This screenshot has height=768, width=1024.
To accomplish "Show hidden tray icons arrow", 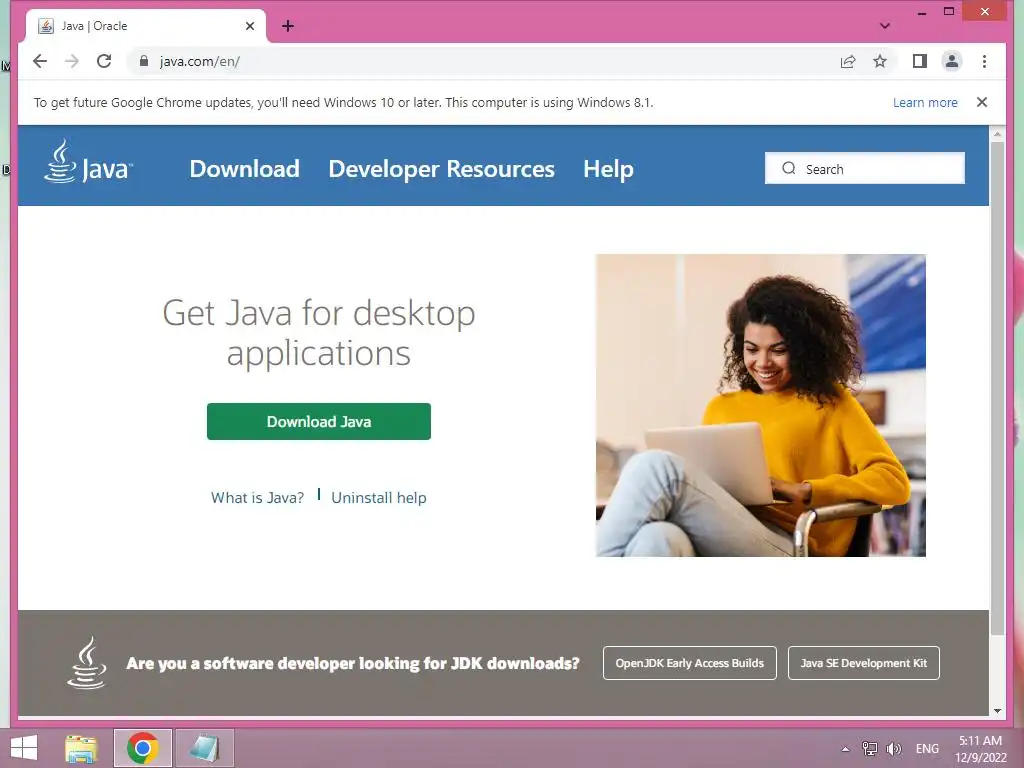I will tap(845, 749).
